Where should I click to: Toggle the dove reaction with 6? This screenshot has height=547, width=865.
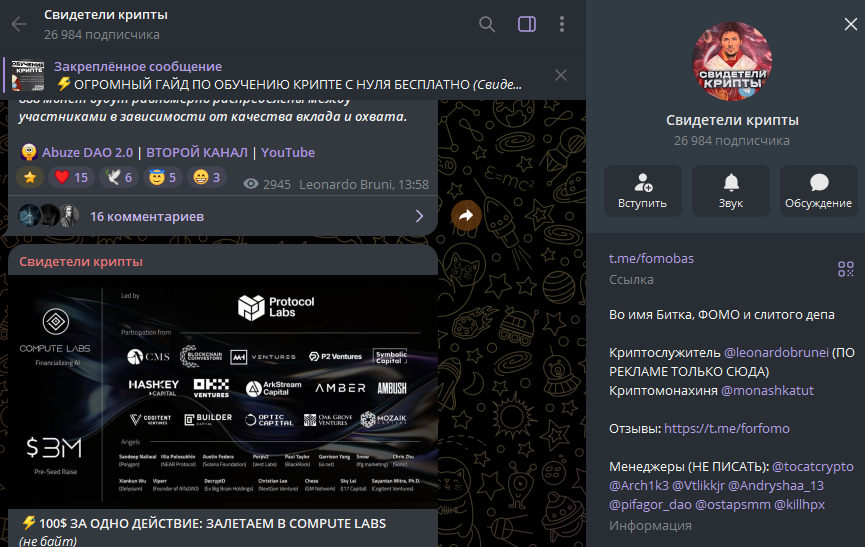[x=119, y=178]
